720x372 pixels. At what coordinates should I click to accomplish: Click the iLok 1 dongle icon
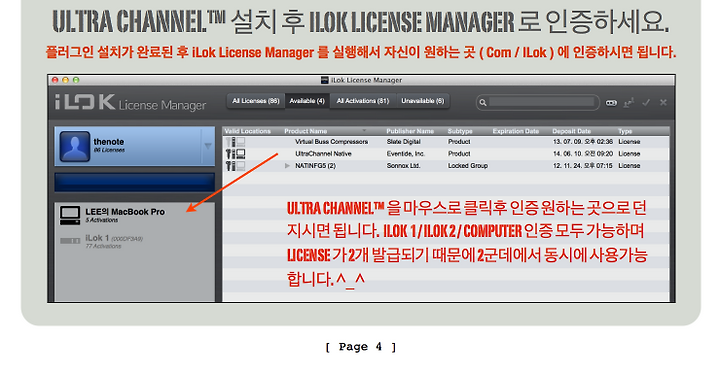coord(70,241)
